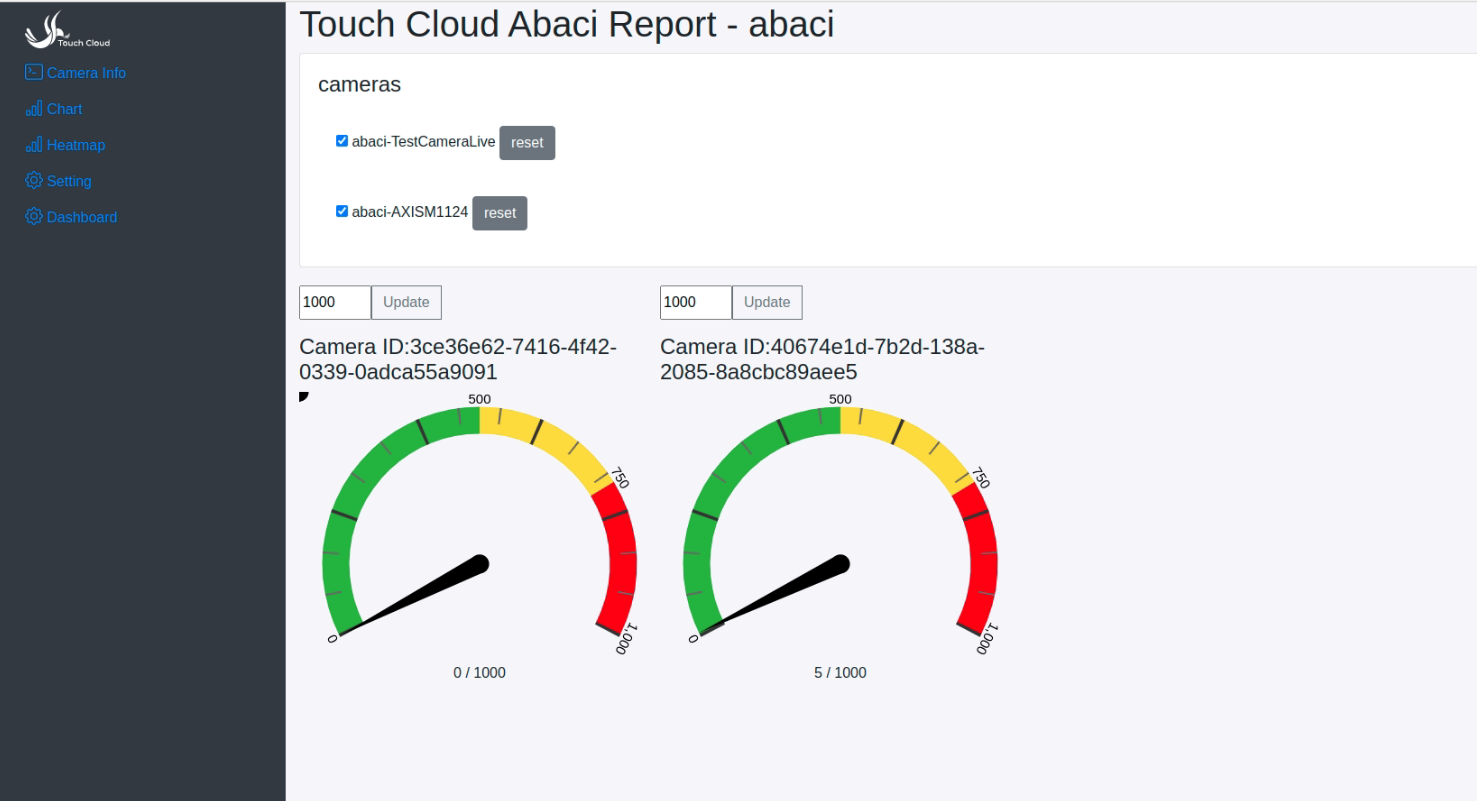Click the Dashboard gear icon
The image size is (1477, 801).
(34, 216)
